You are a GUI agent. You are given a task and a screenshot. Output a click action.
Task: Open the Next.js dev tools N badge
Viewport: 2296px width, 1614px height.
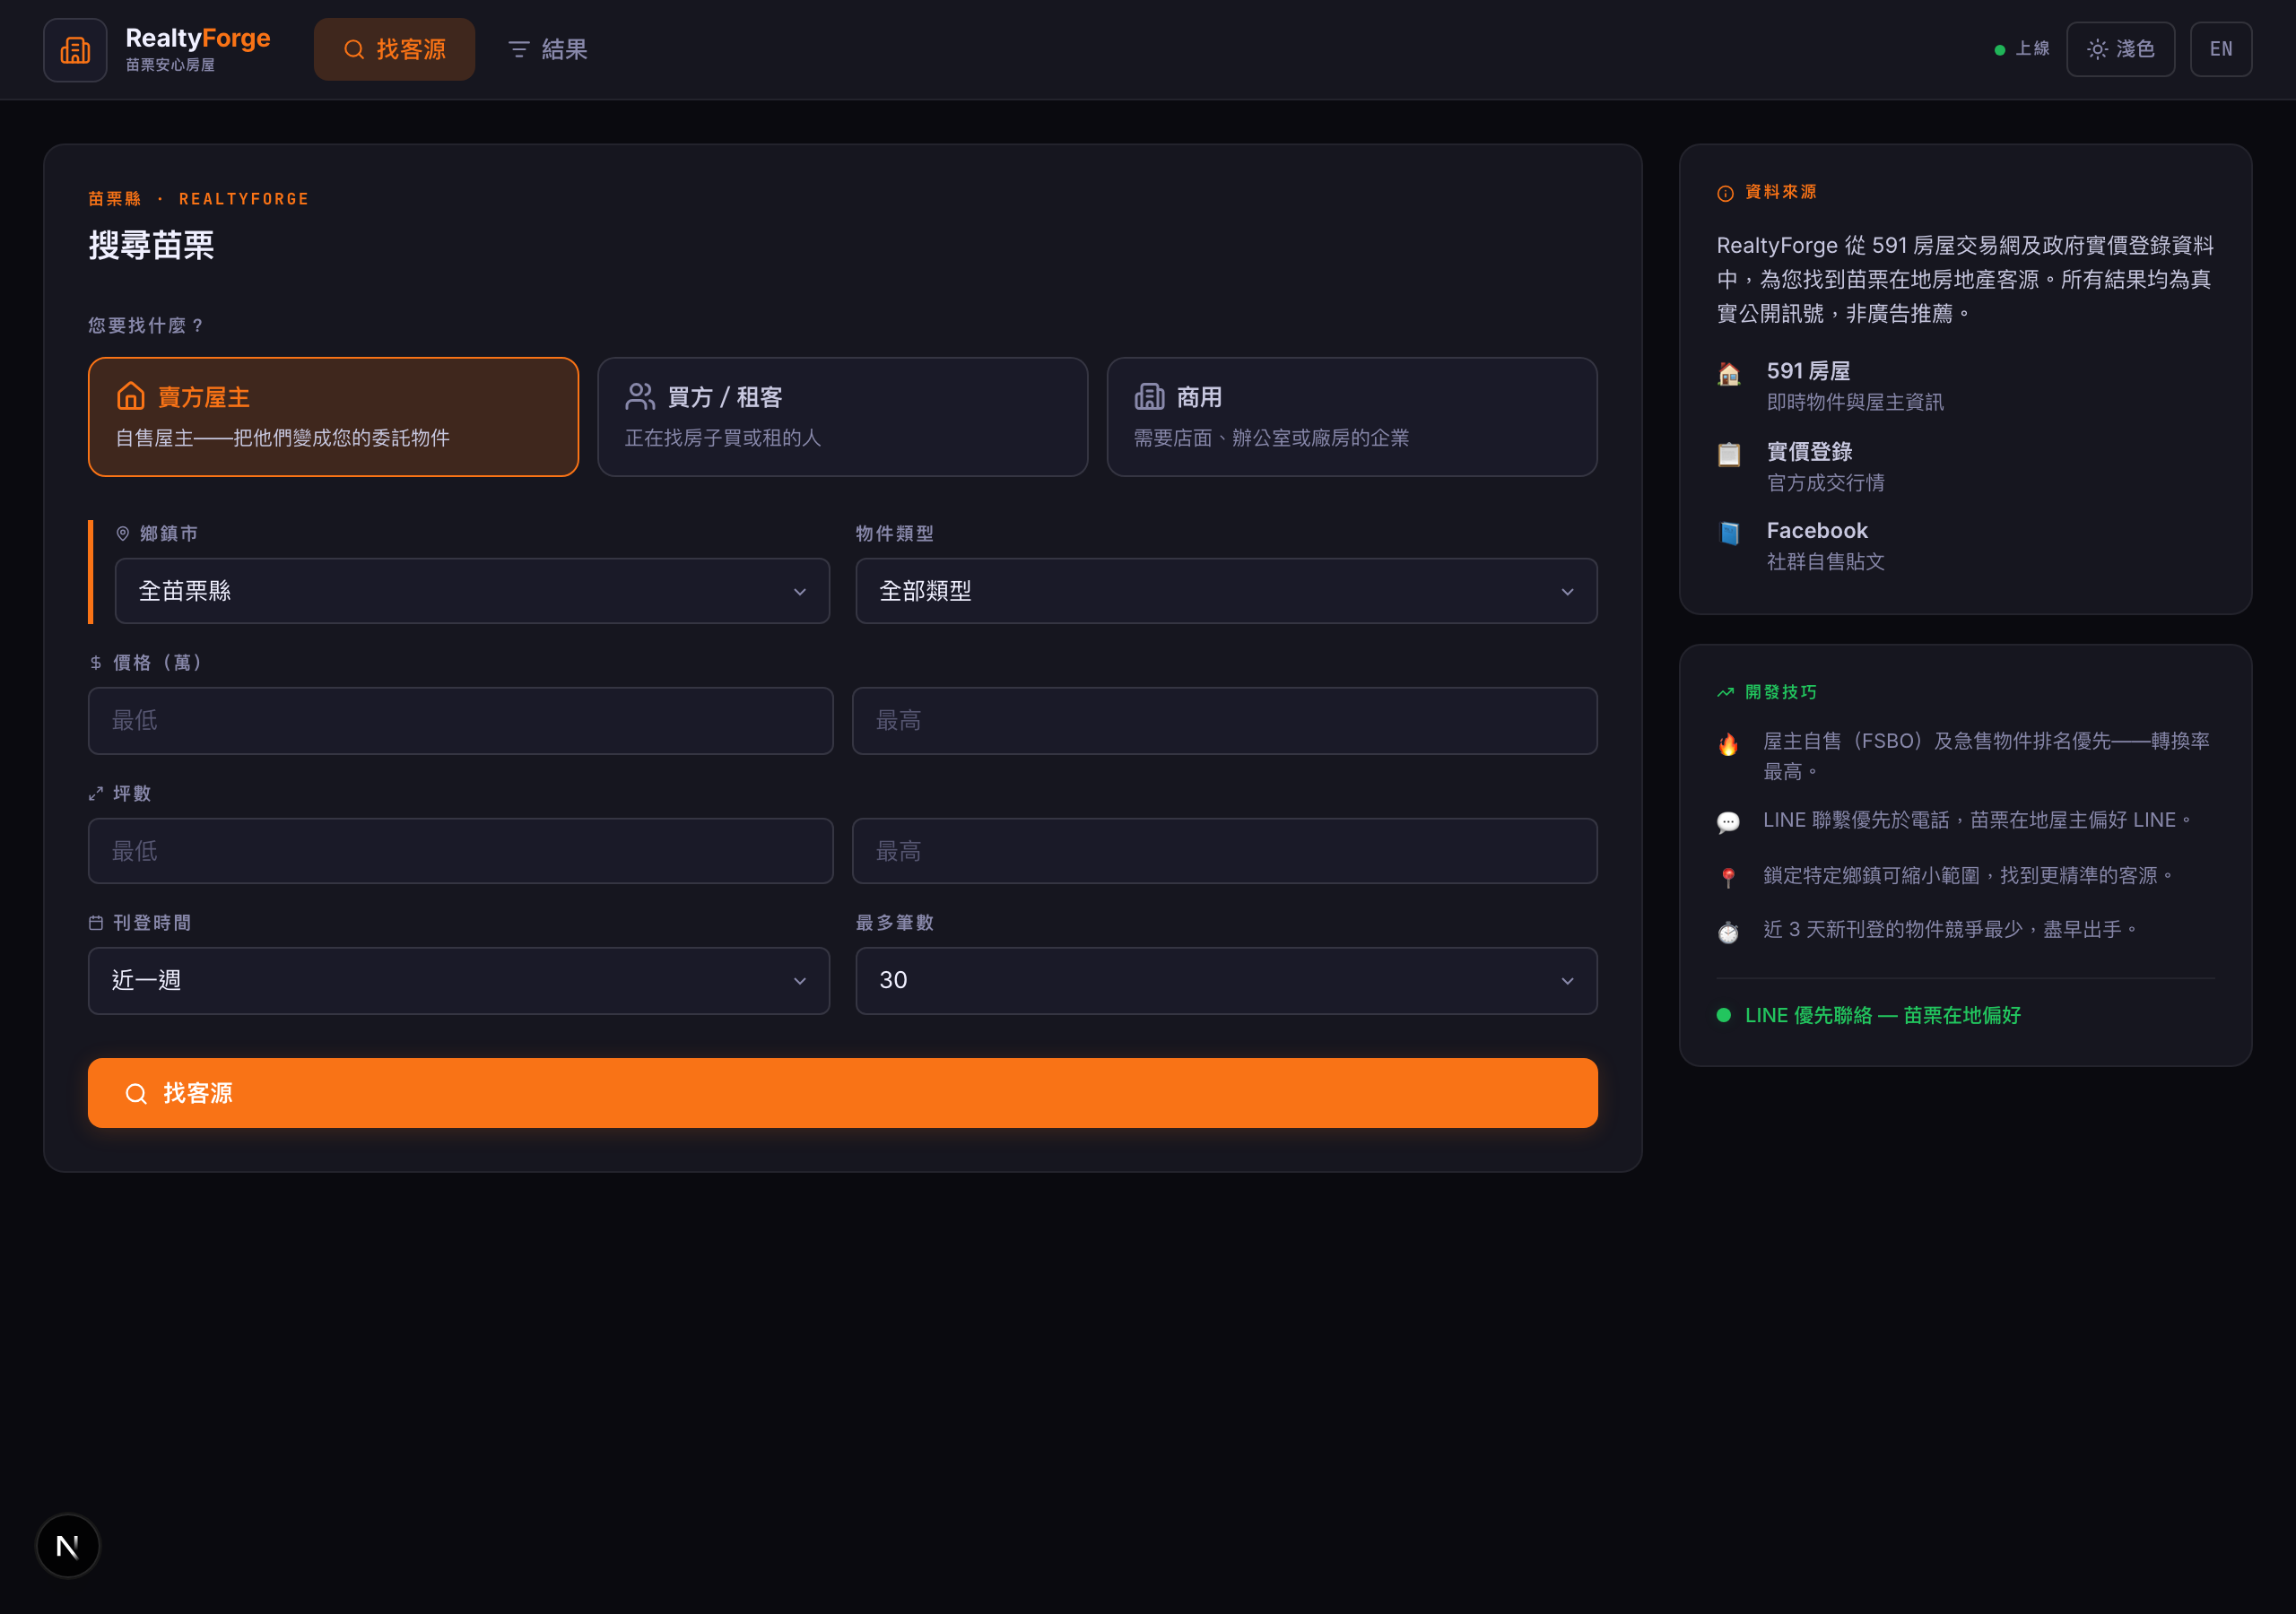pos(68,1546)
